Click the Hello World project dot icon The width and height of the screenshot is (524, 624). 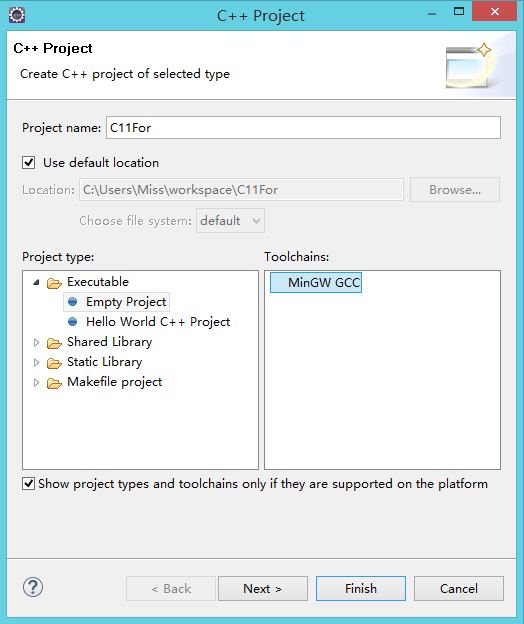[x=72, y=322]
